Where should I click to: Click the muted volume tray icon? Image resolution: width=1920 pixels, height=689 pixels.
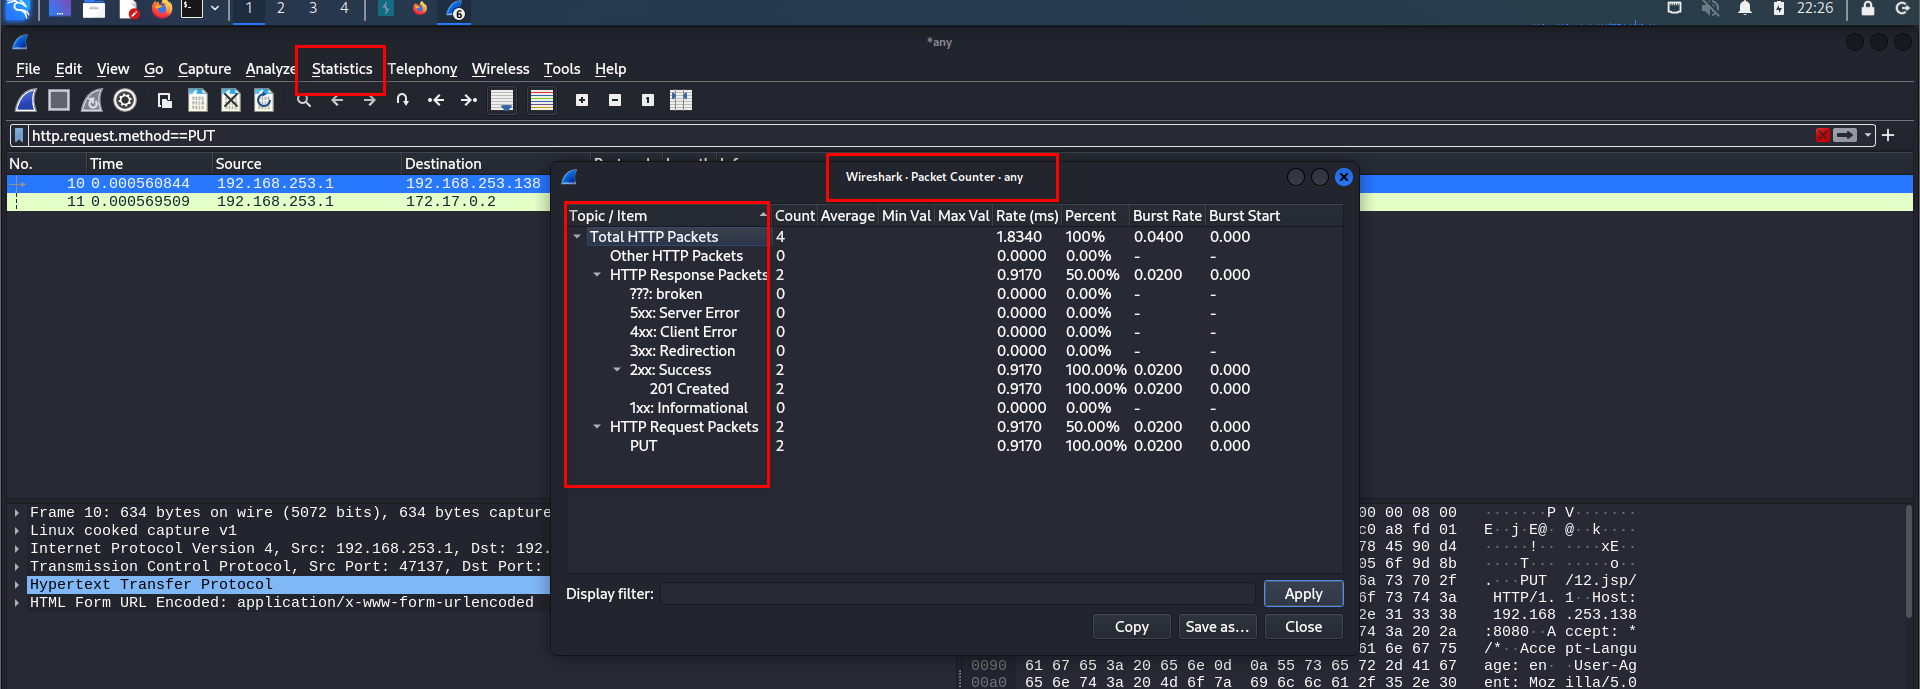[x=1711, y=9]
